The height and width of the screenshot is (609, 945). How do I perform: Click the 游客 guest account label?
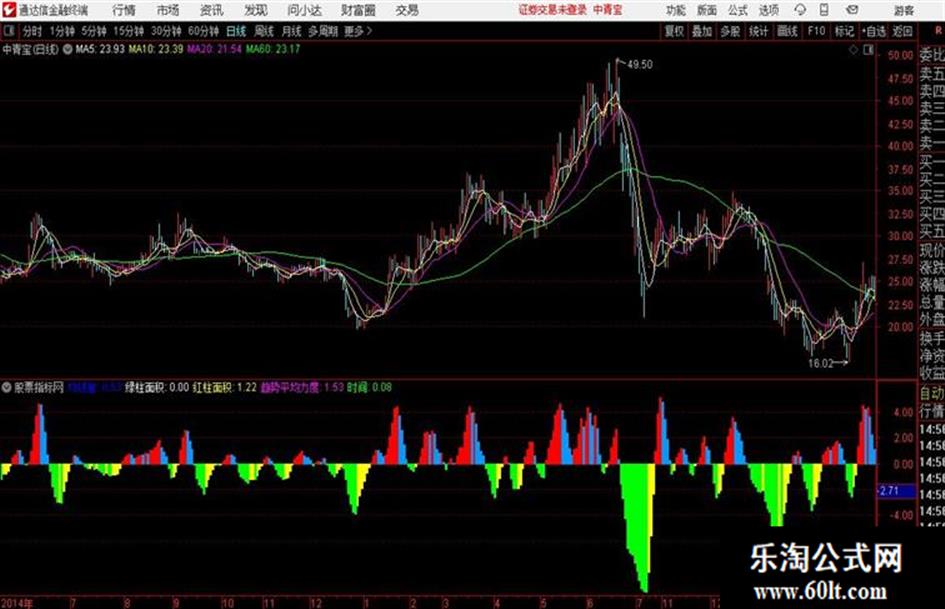click(903, 10)
